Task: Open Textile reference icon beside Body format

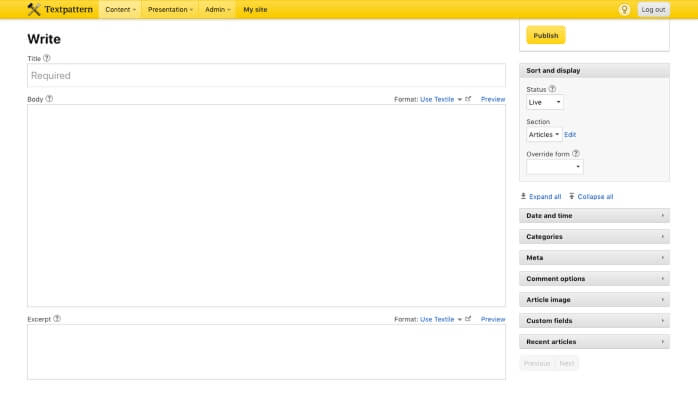Action: [x=468, y=99]
